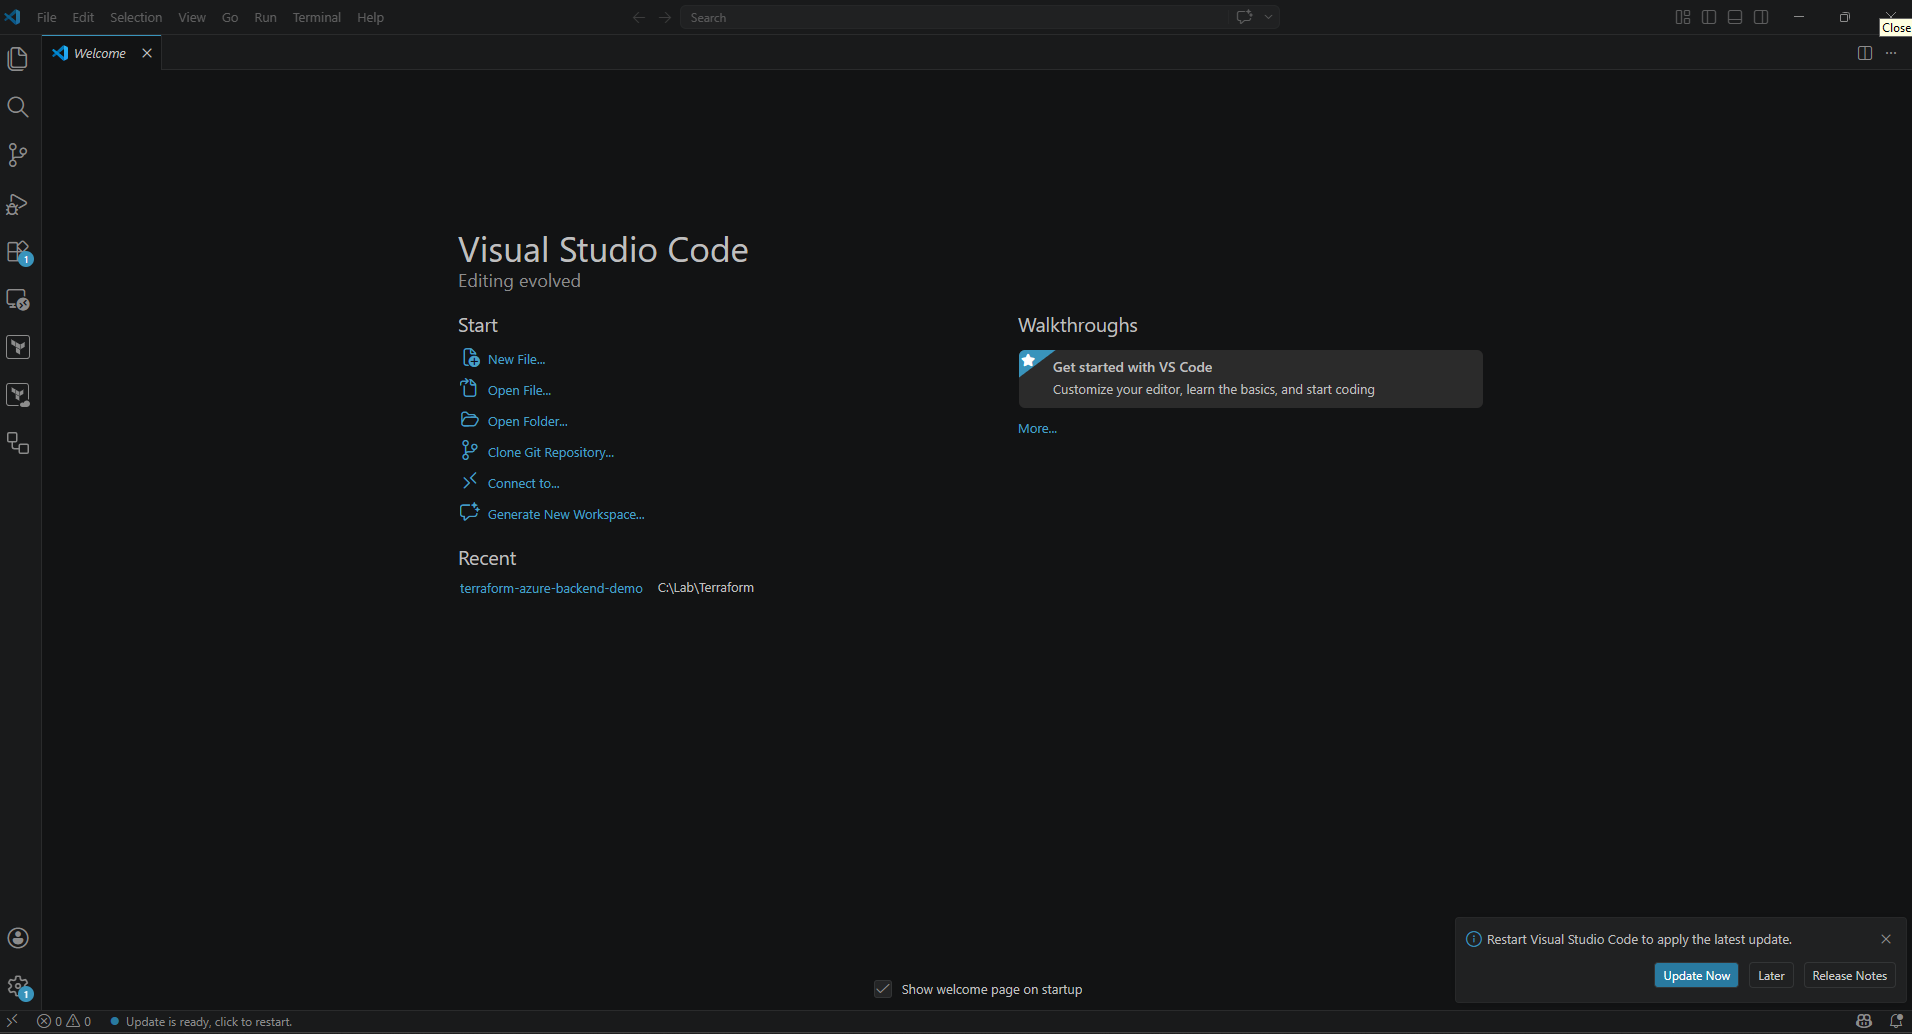Open the Remote Explorer view
Image resolution: width=1912 pixels, height=1034 pixels.
18,299
